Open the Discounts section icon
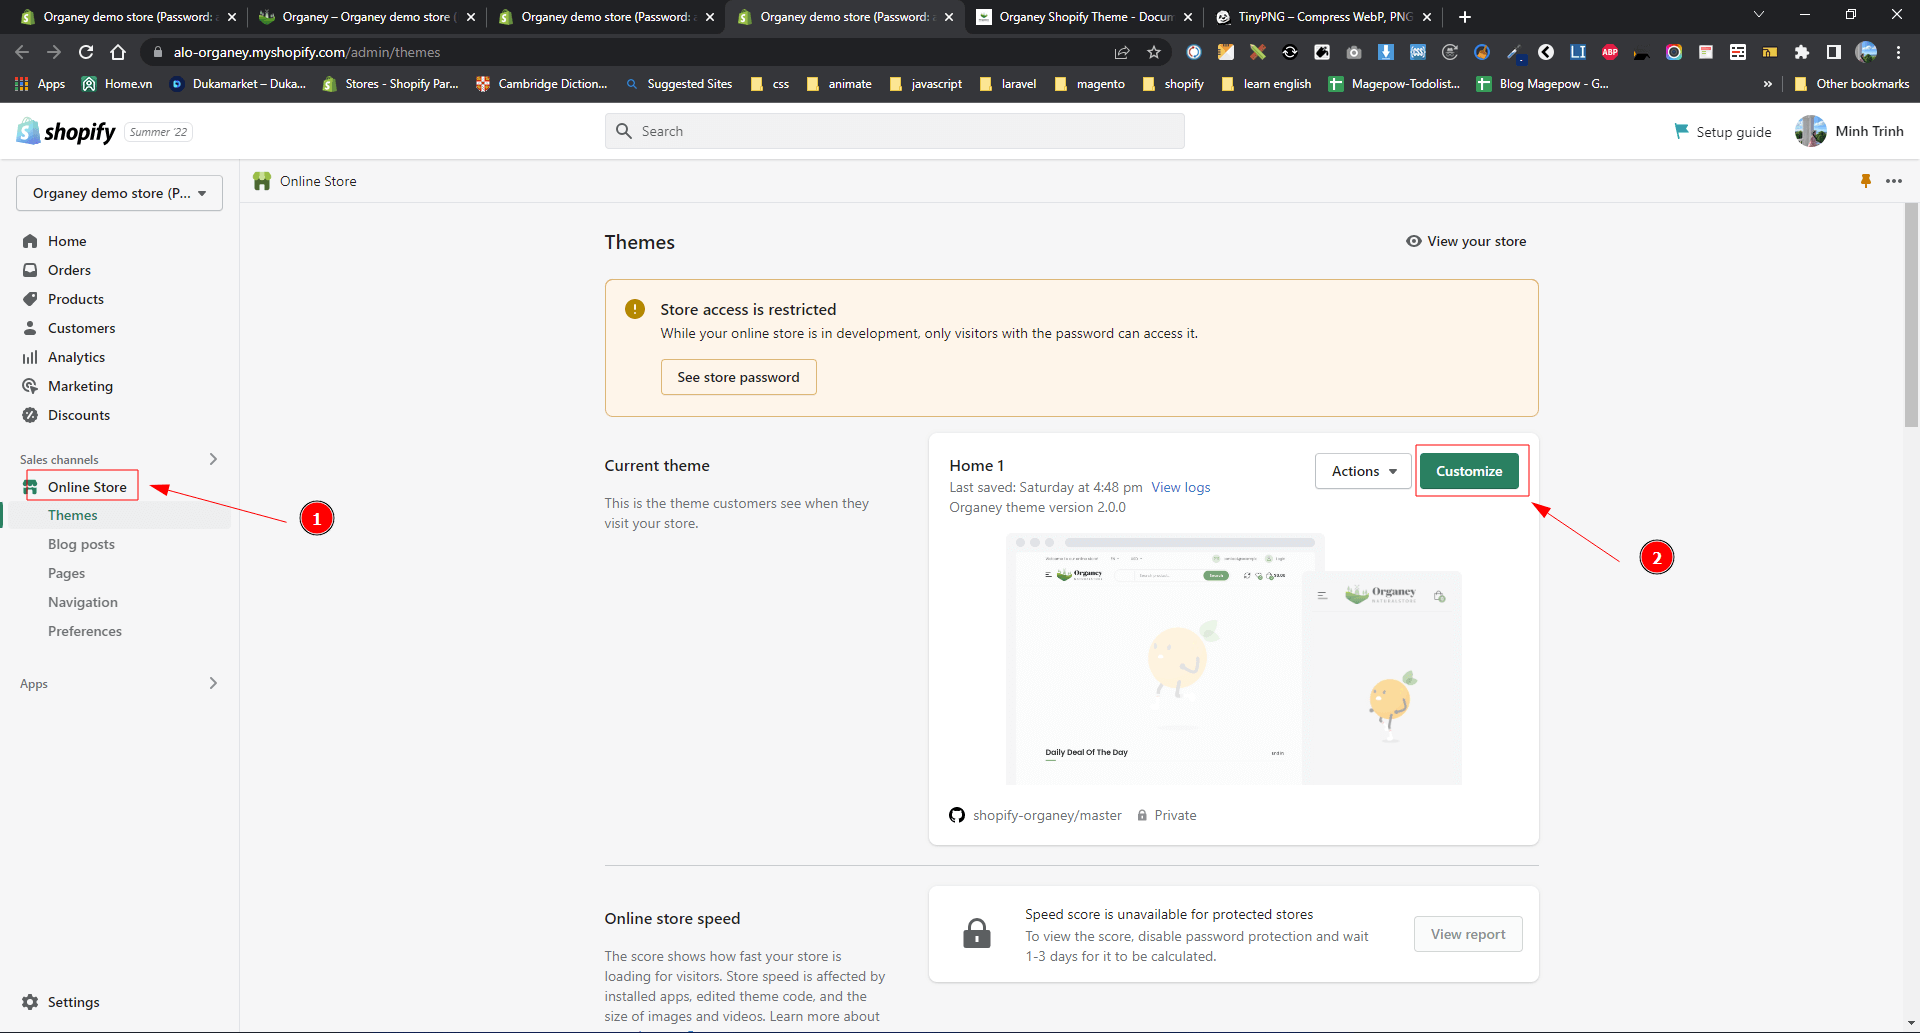This screenshot has height=1033, width=1920. pyautogui.click(x=30, y=415)
